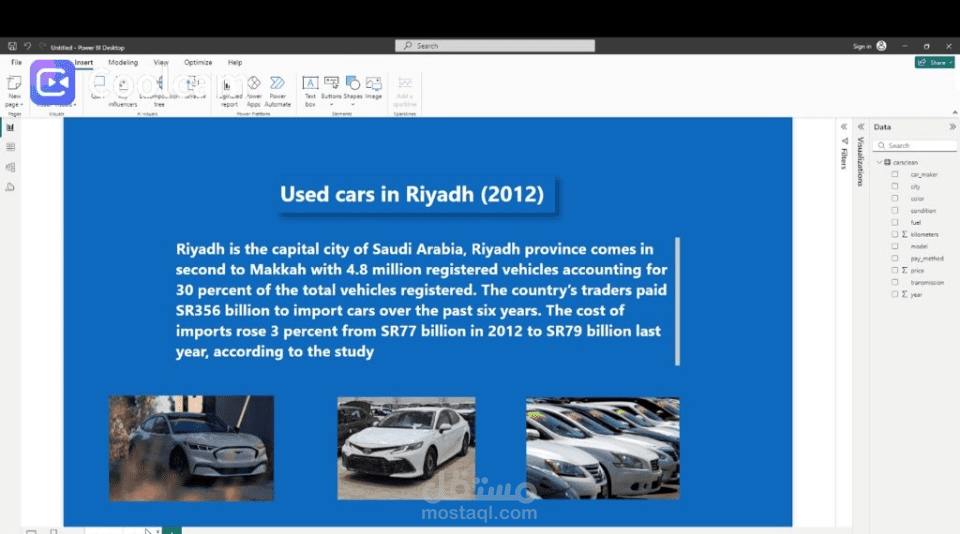Switch to Report view in left sidebar
The image size is (960, 534).
[x=10, y=127]
